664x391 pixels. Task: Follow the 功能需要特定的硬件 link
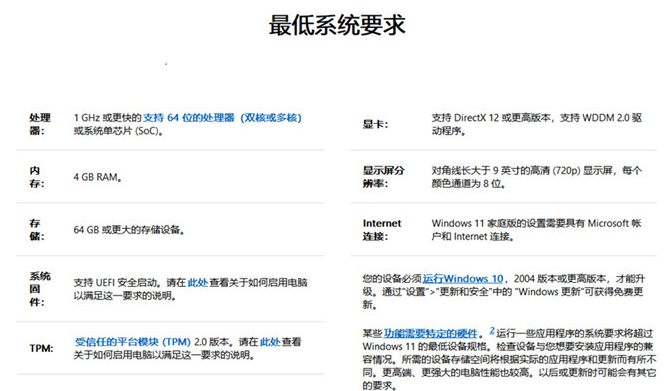[431, 333]
